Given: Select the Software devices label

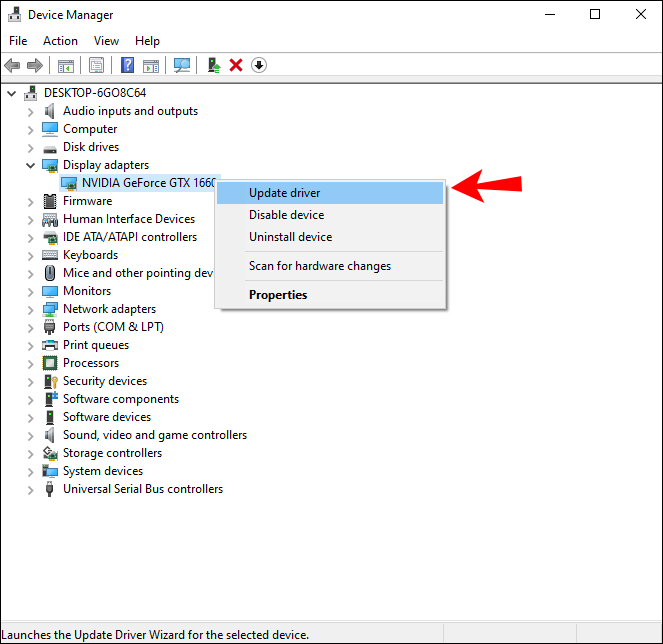Looking at the screenshot, I should (x=107, y=417).
